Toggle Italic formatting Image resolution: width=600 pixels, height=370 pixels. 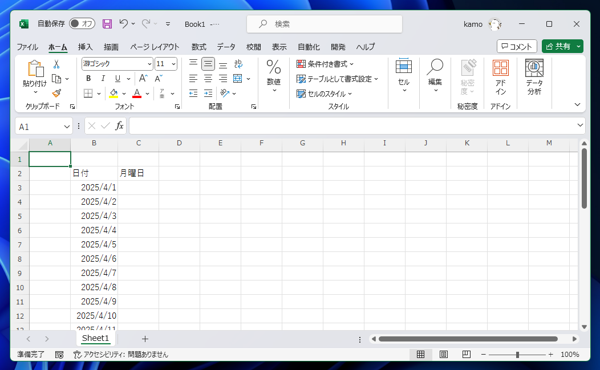(x=103, y=78)
